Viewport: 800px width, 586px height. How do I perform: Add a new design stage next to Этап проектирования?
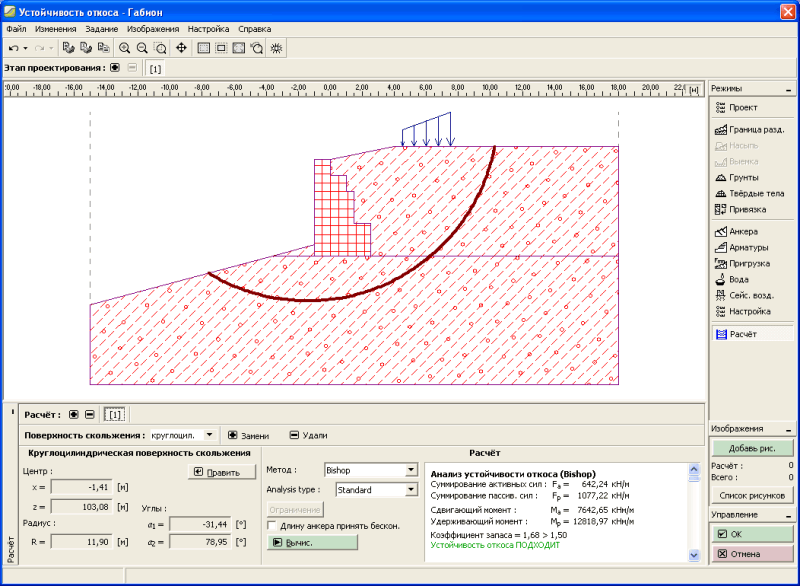click(x=115, y=67)
